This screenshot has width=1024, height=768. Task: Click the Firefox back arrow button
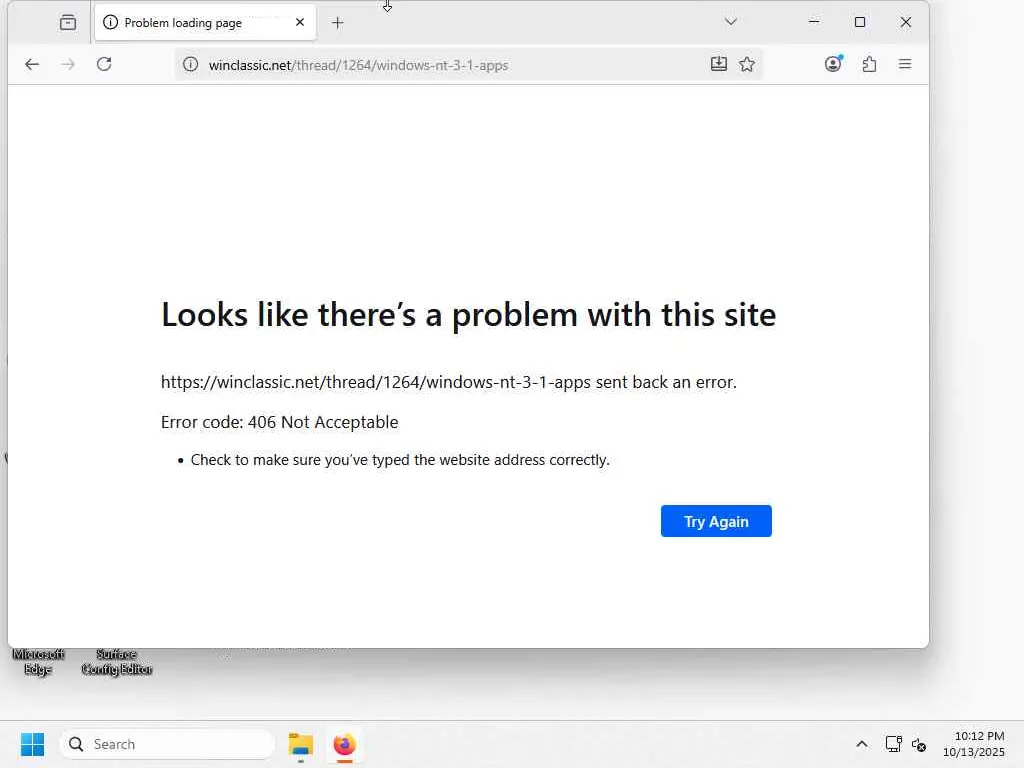pyautogui.click(x=32, y=64)
